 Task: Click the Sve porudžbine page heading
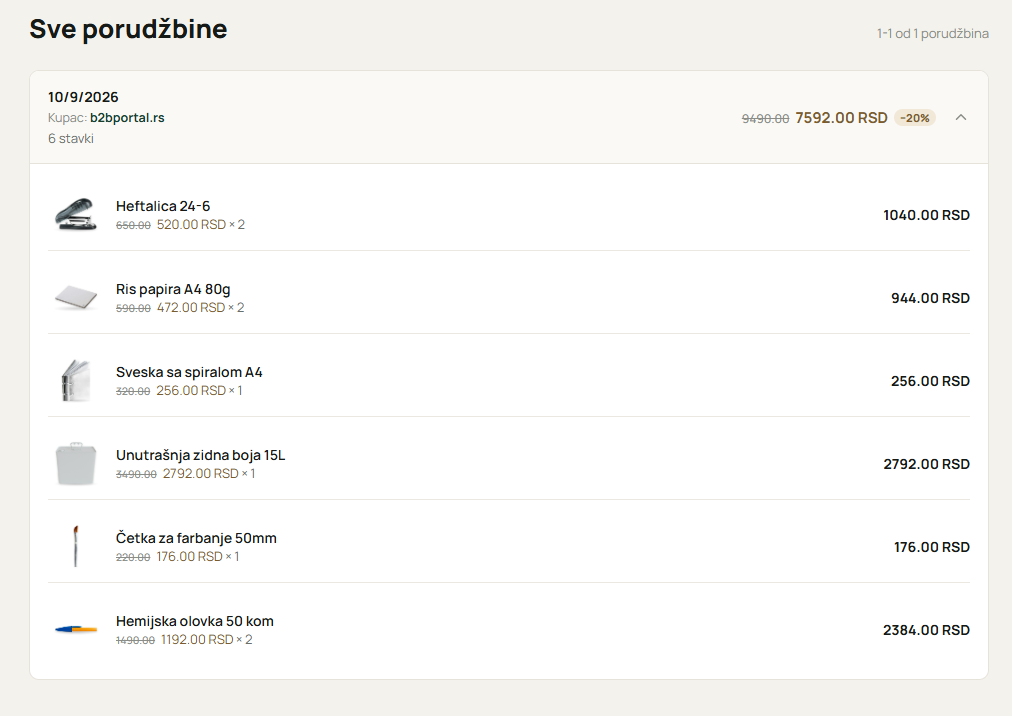(x=128, y=29)
